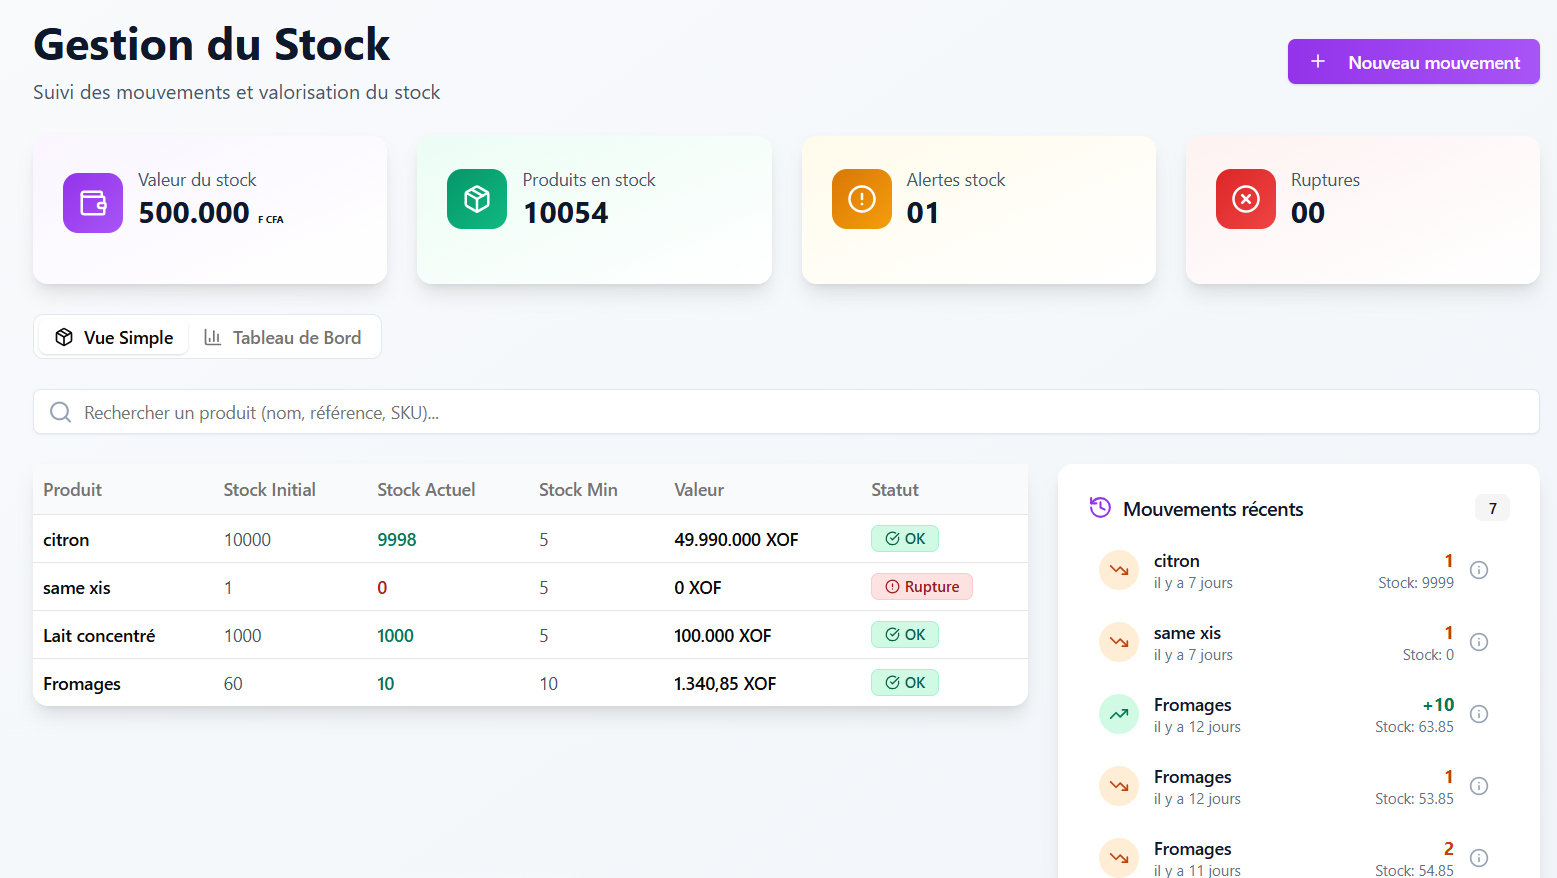Click the red downward trend icon beside citron

tap(1118, 569)
